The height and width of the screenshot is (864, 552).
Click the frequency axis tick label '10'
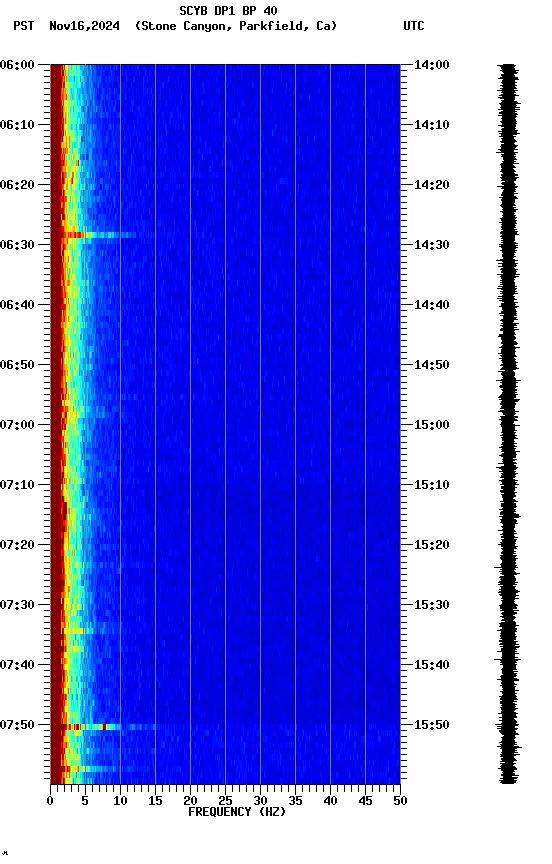120,801
